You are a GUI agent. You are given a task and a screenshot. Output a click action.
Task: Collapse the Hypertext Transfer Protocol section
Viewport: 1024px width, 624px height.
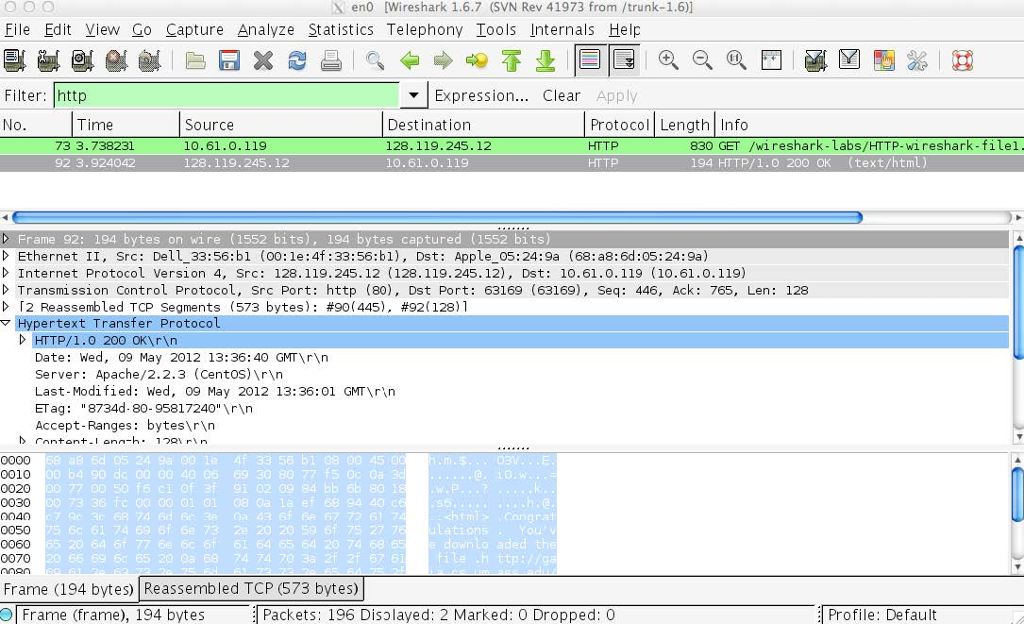8,323
